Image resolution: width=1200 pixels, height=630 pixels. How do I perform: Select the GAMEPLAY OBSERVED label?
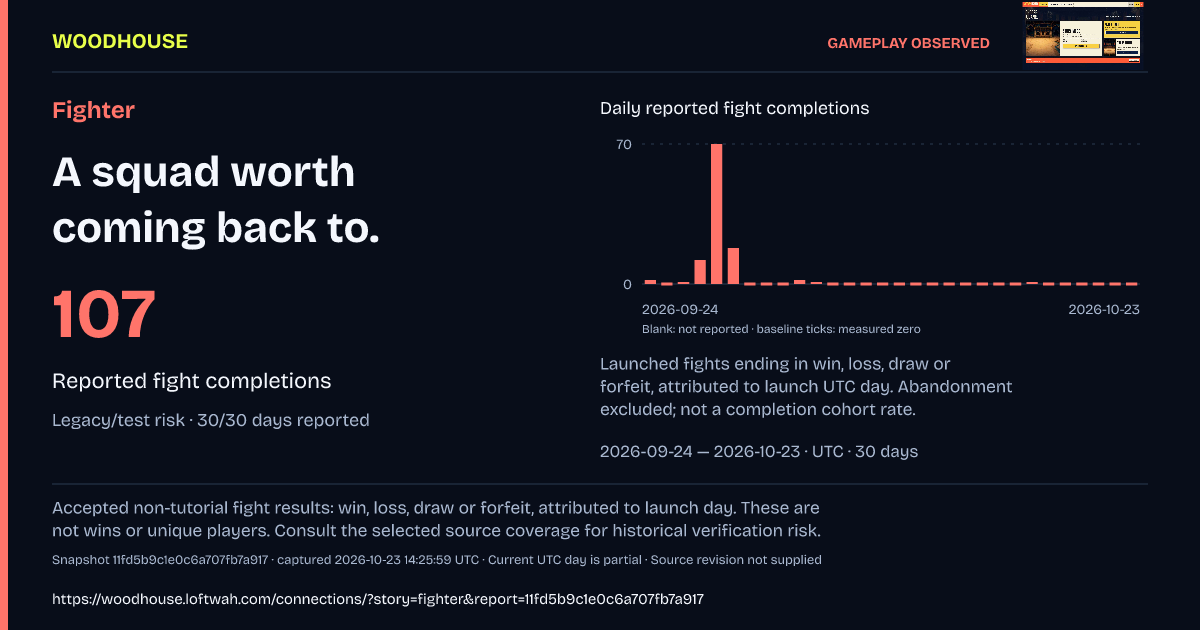coord(908,43)
